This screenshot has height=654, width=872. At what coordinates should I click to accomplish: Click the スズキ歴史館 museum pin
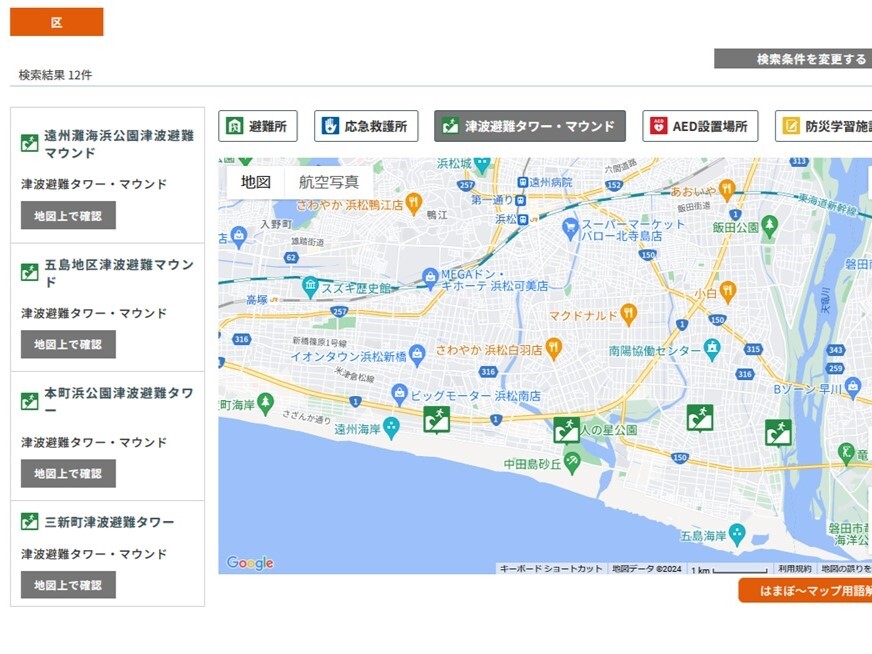[310, 287]
